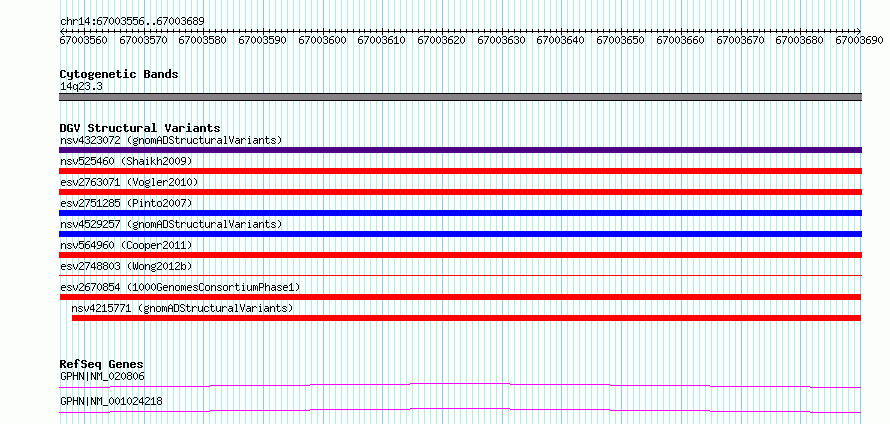Click the red nsv525460 variant bar

460,171
